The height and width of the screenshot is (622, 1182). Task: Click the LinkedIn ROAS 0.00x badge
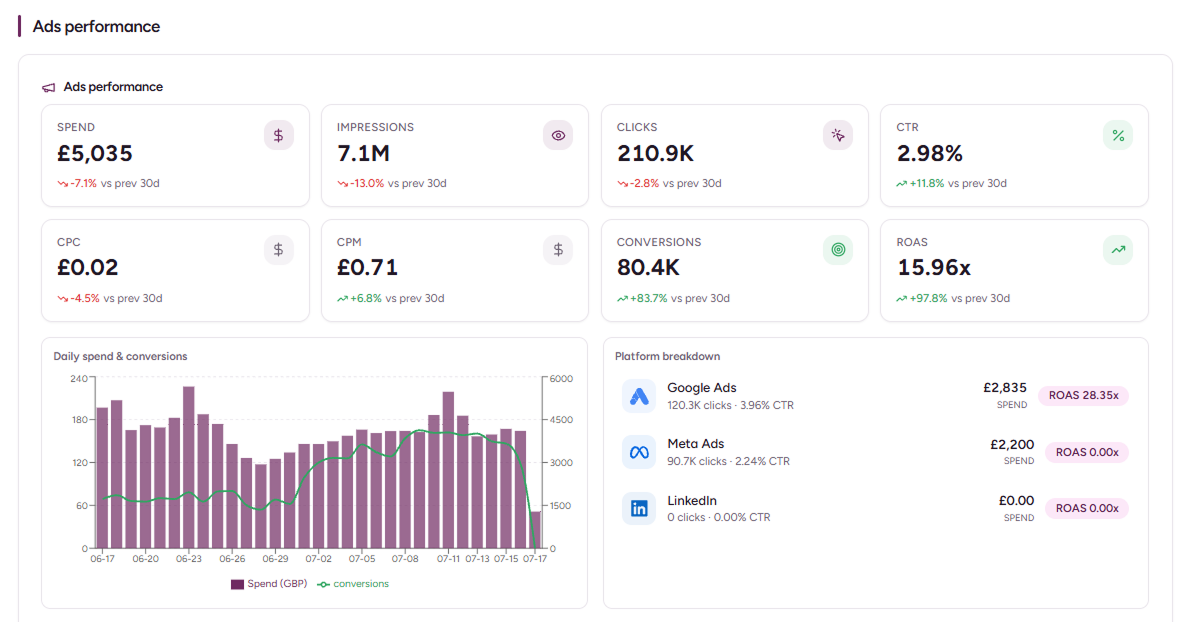pyautogui.click(x=1087, y=508)
